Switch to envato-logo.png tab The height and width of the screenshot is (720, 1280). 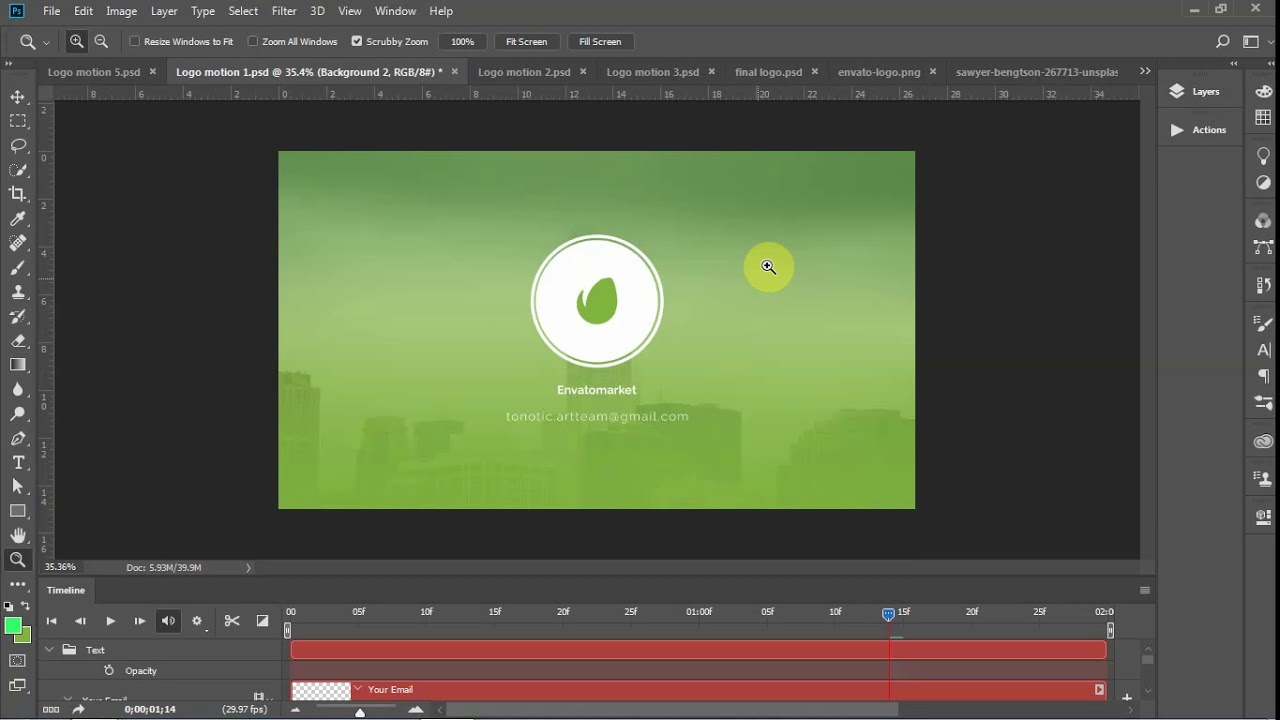click(879, 72)
